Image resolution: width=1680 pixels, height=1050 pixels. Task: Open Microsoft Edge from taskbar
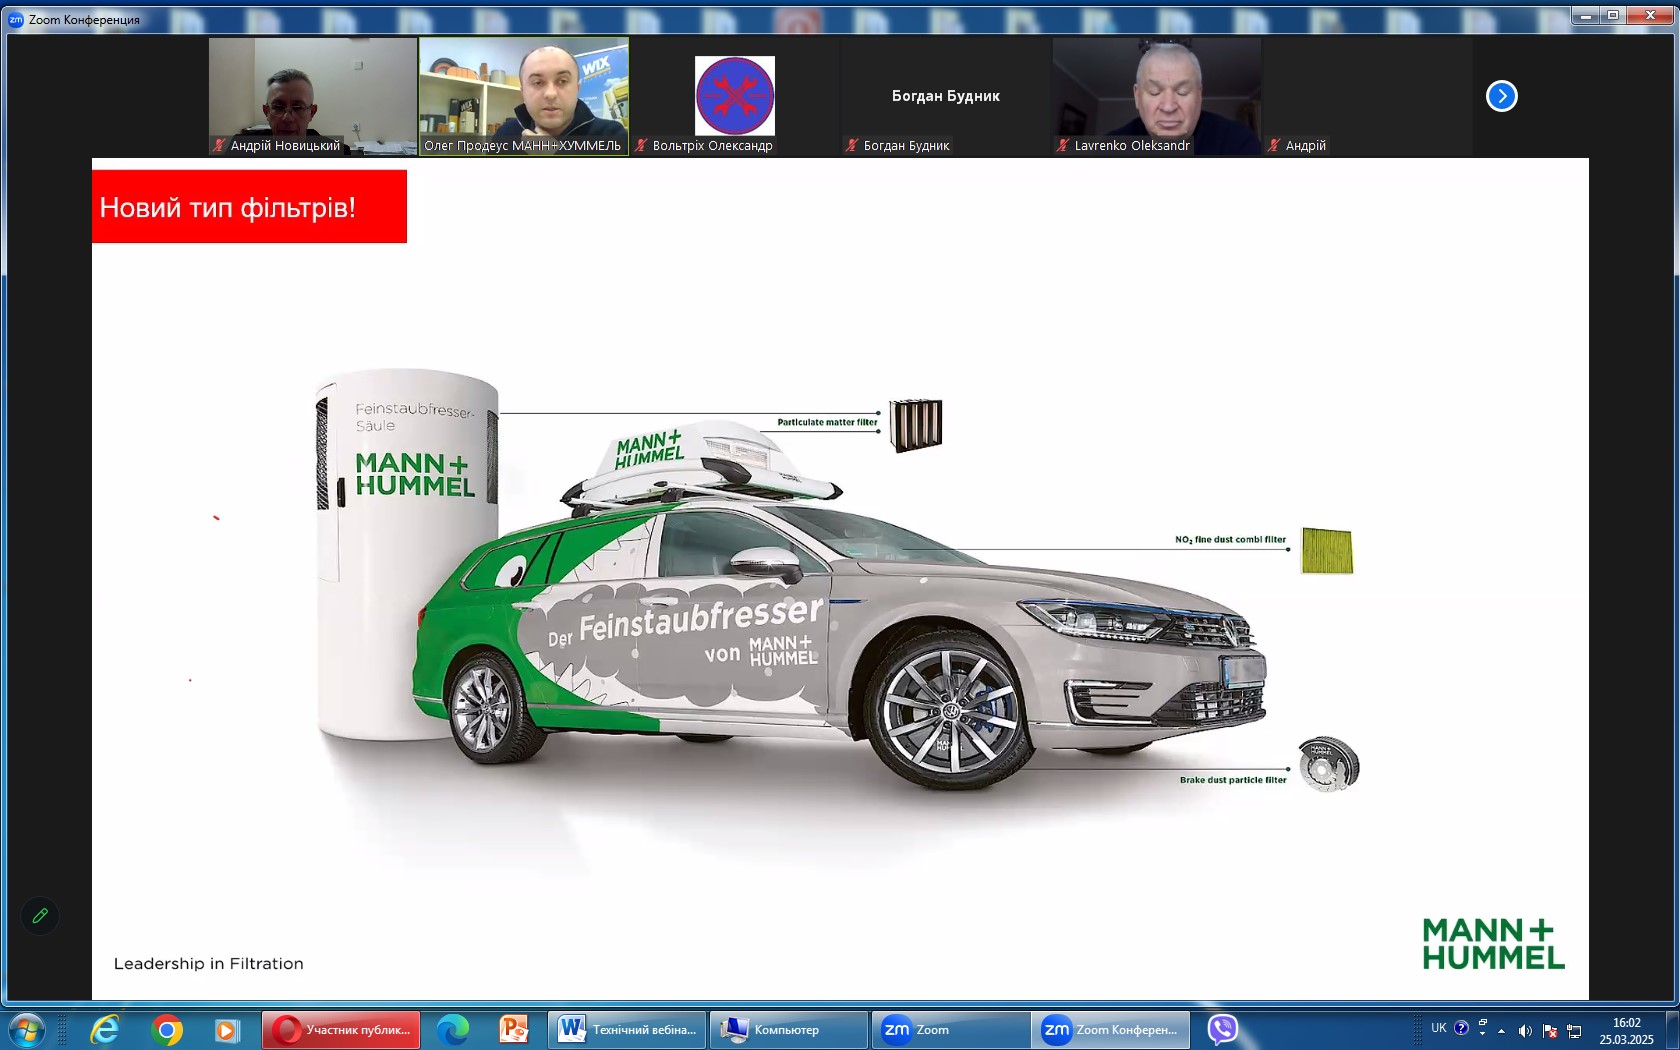(453, 1030)
